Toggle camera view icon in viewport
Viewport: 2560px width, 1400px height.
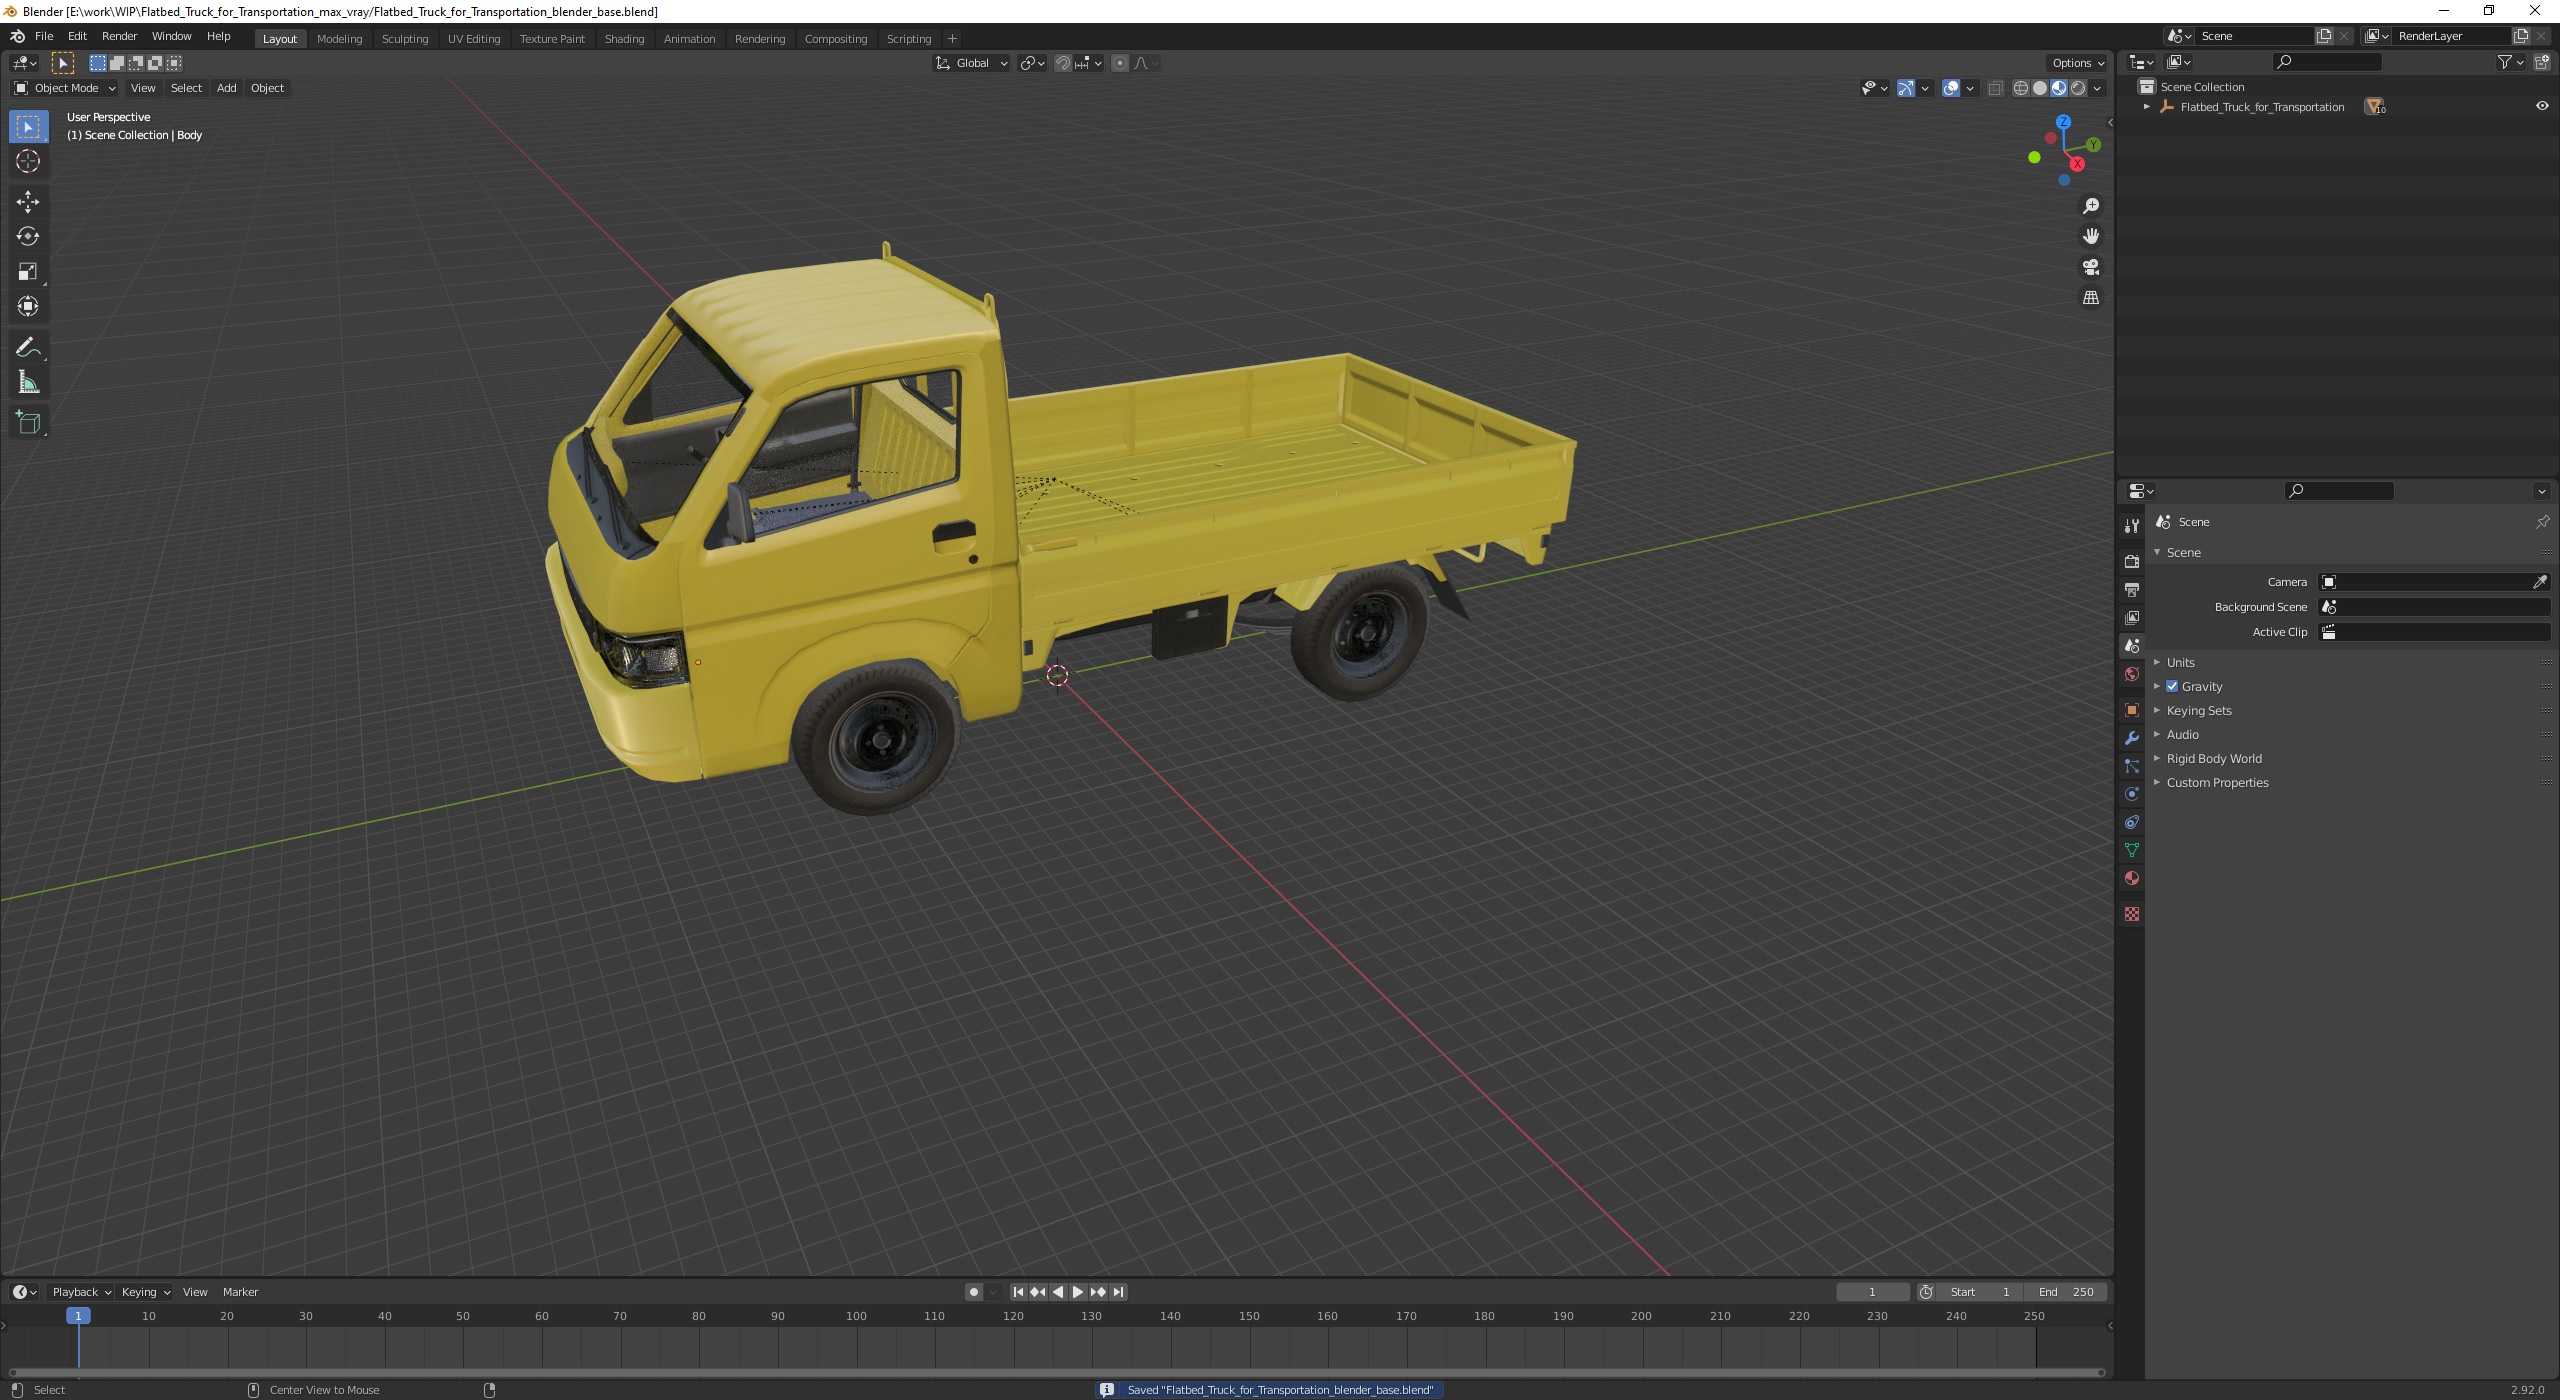pos(2090,267)
